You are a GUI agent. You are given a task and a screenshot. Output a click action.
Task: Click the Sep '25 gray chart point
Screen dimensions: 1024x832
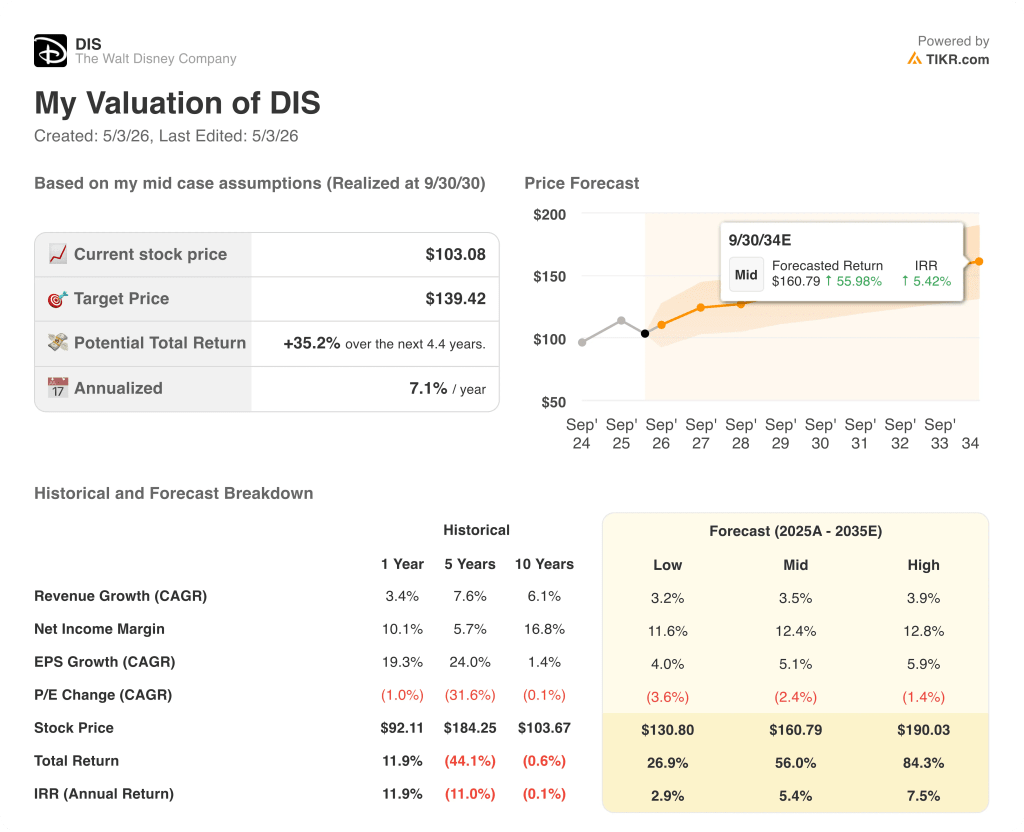point(621,320)
